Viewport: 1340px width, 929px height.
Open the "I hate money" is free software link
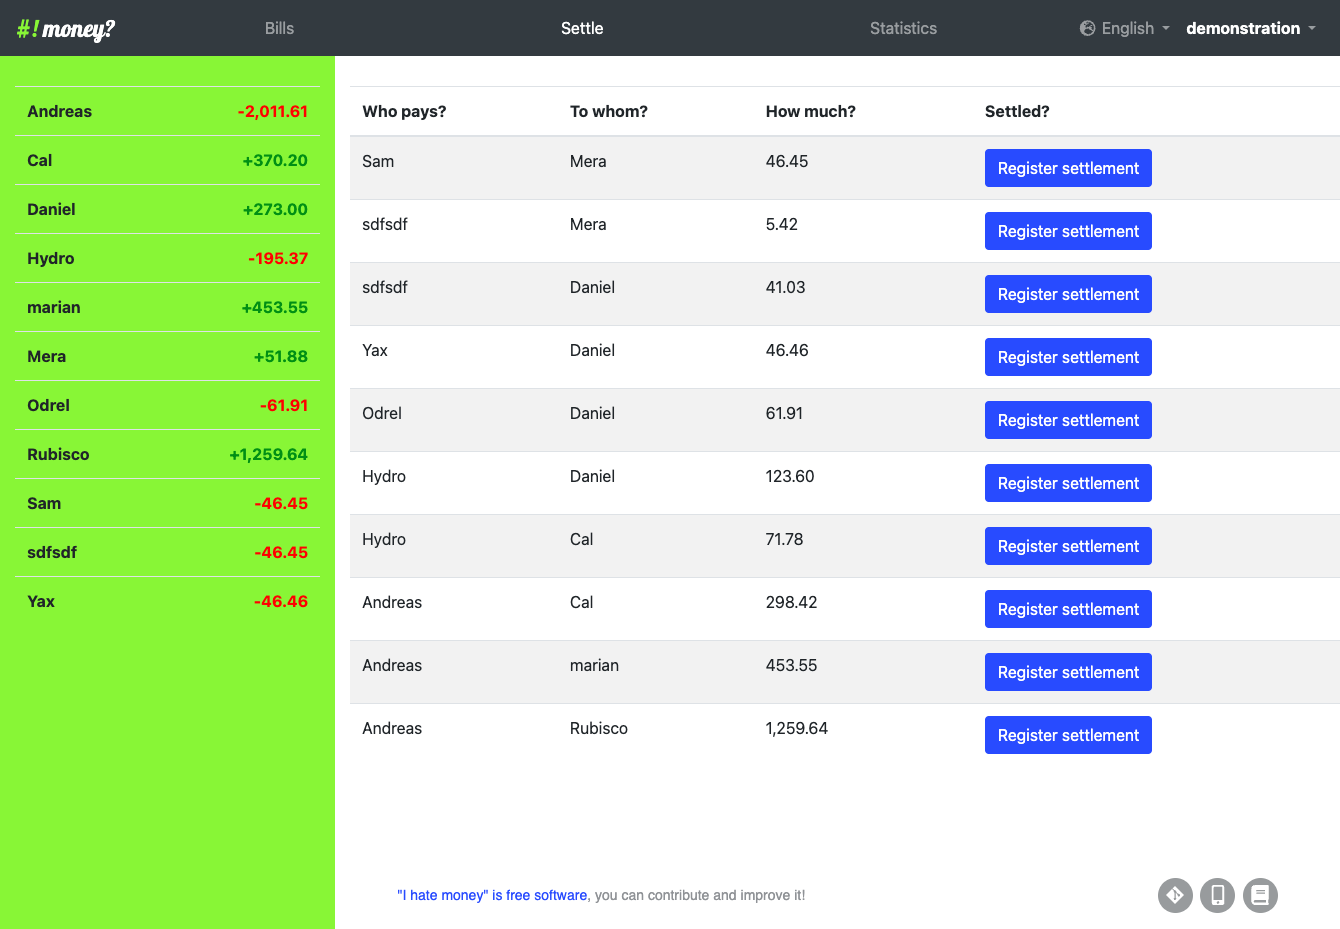tap(492, 895)
